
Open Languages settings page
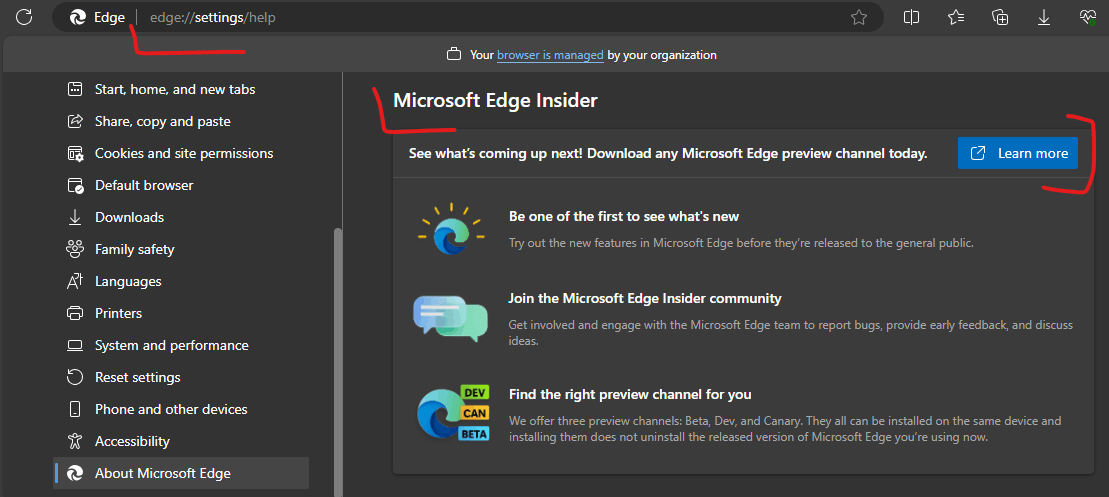coord(181,281)
